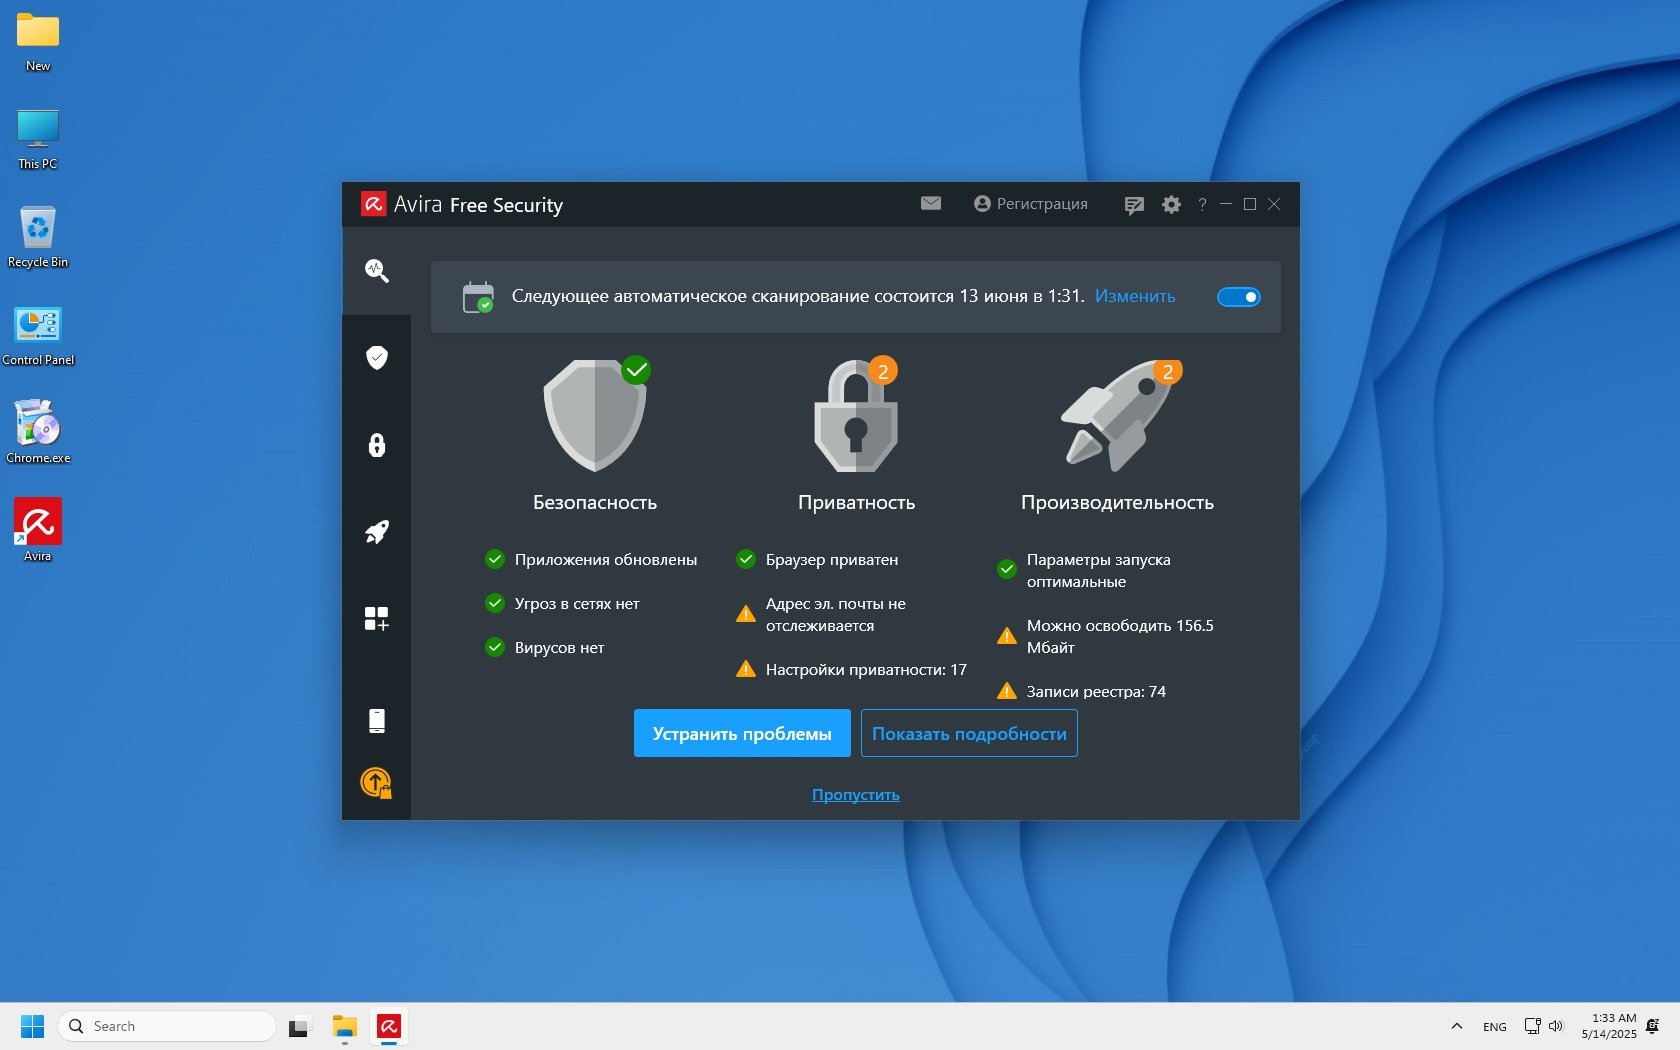Click the Изменить link to change schedule
This screenshot has width=1680, height=1050.
(x=1135, y=296)
